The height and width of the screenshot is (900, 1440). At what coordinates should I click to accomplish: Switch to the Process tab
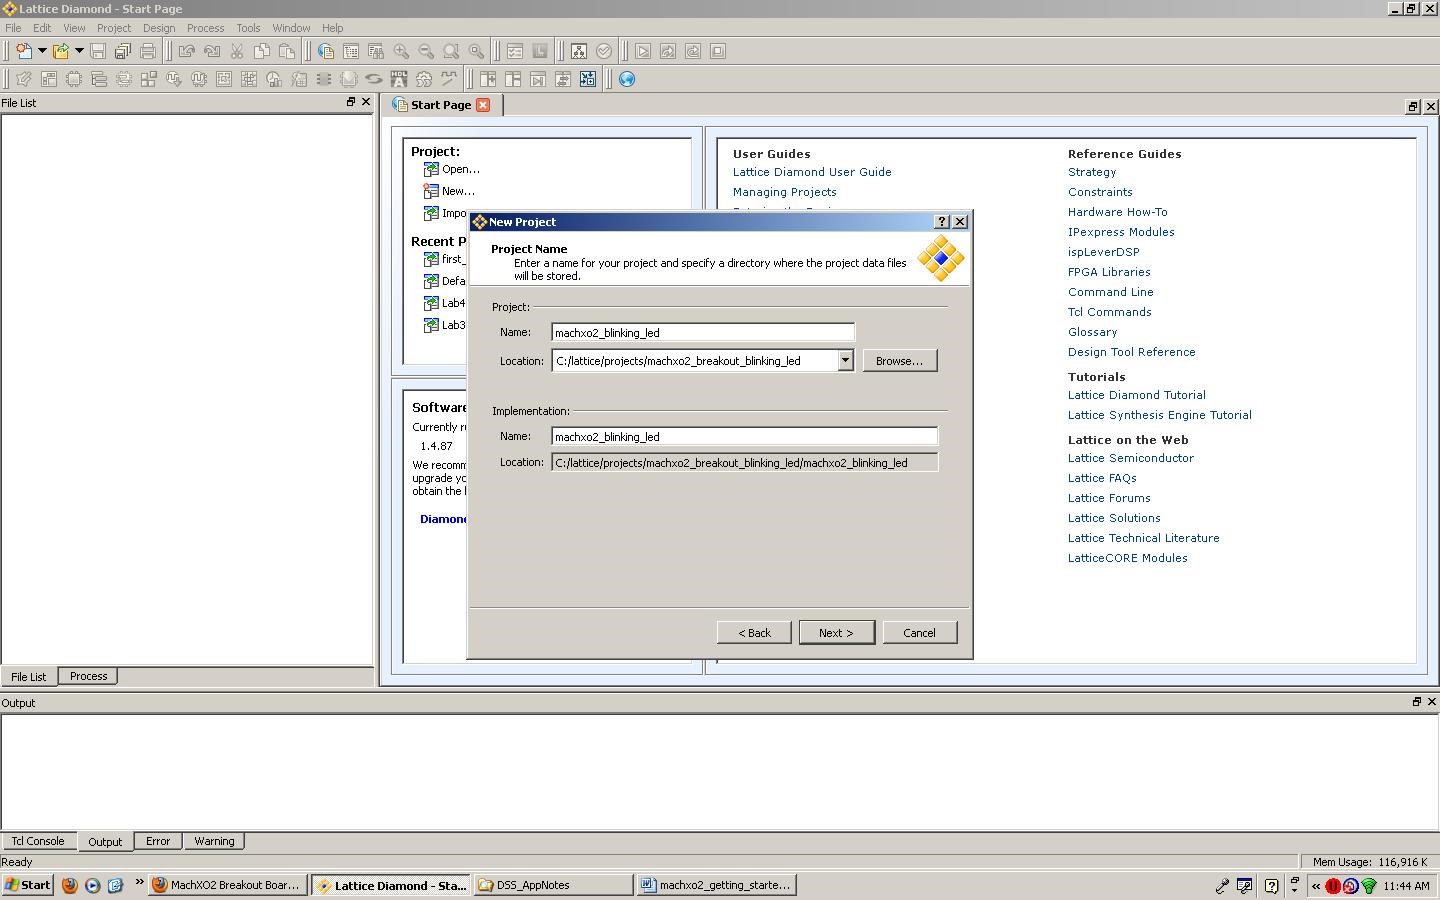tap(88, 676)
